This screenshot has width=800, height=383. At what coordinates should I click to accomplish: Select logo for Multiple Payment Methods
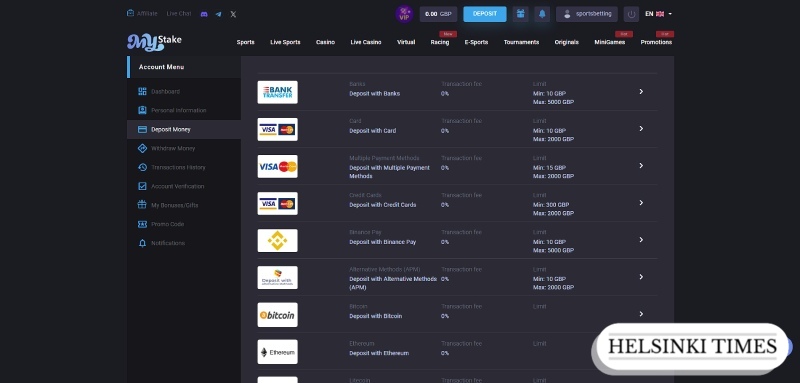pyautogui.click(x=278, y=166)
